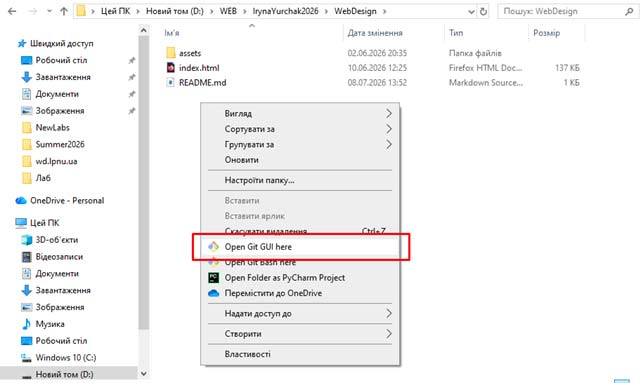Expand the Групувати за submenu
643x383 pixels.
pos(300,144)
